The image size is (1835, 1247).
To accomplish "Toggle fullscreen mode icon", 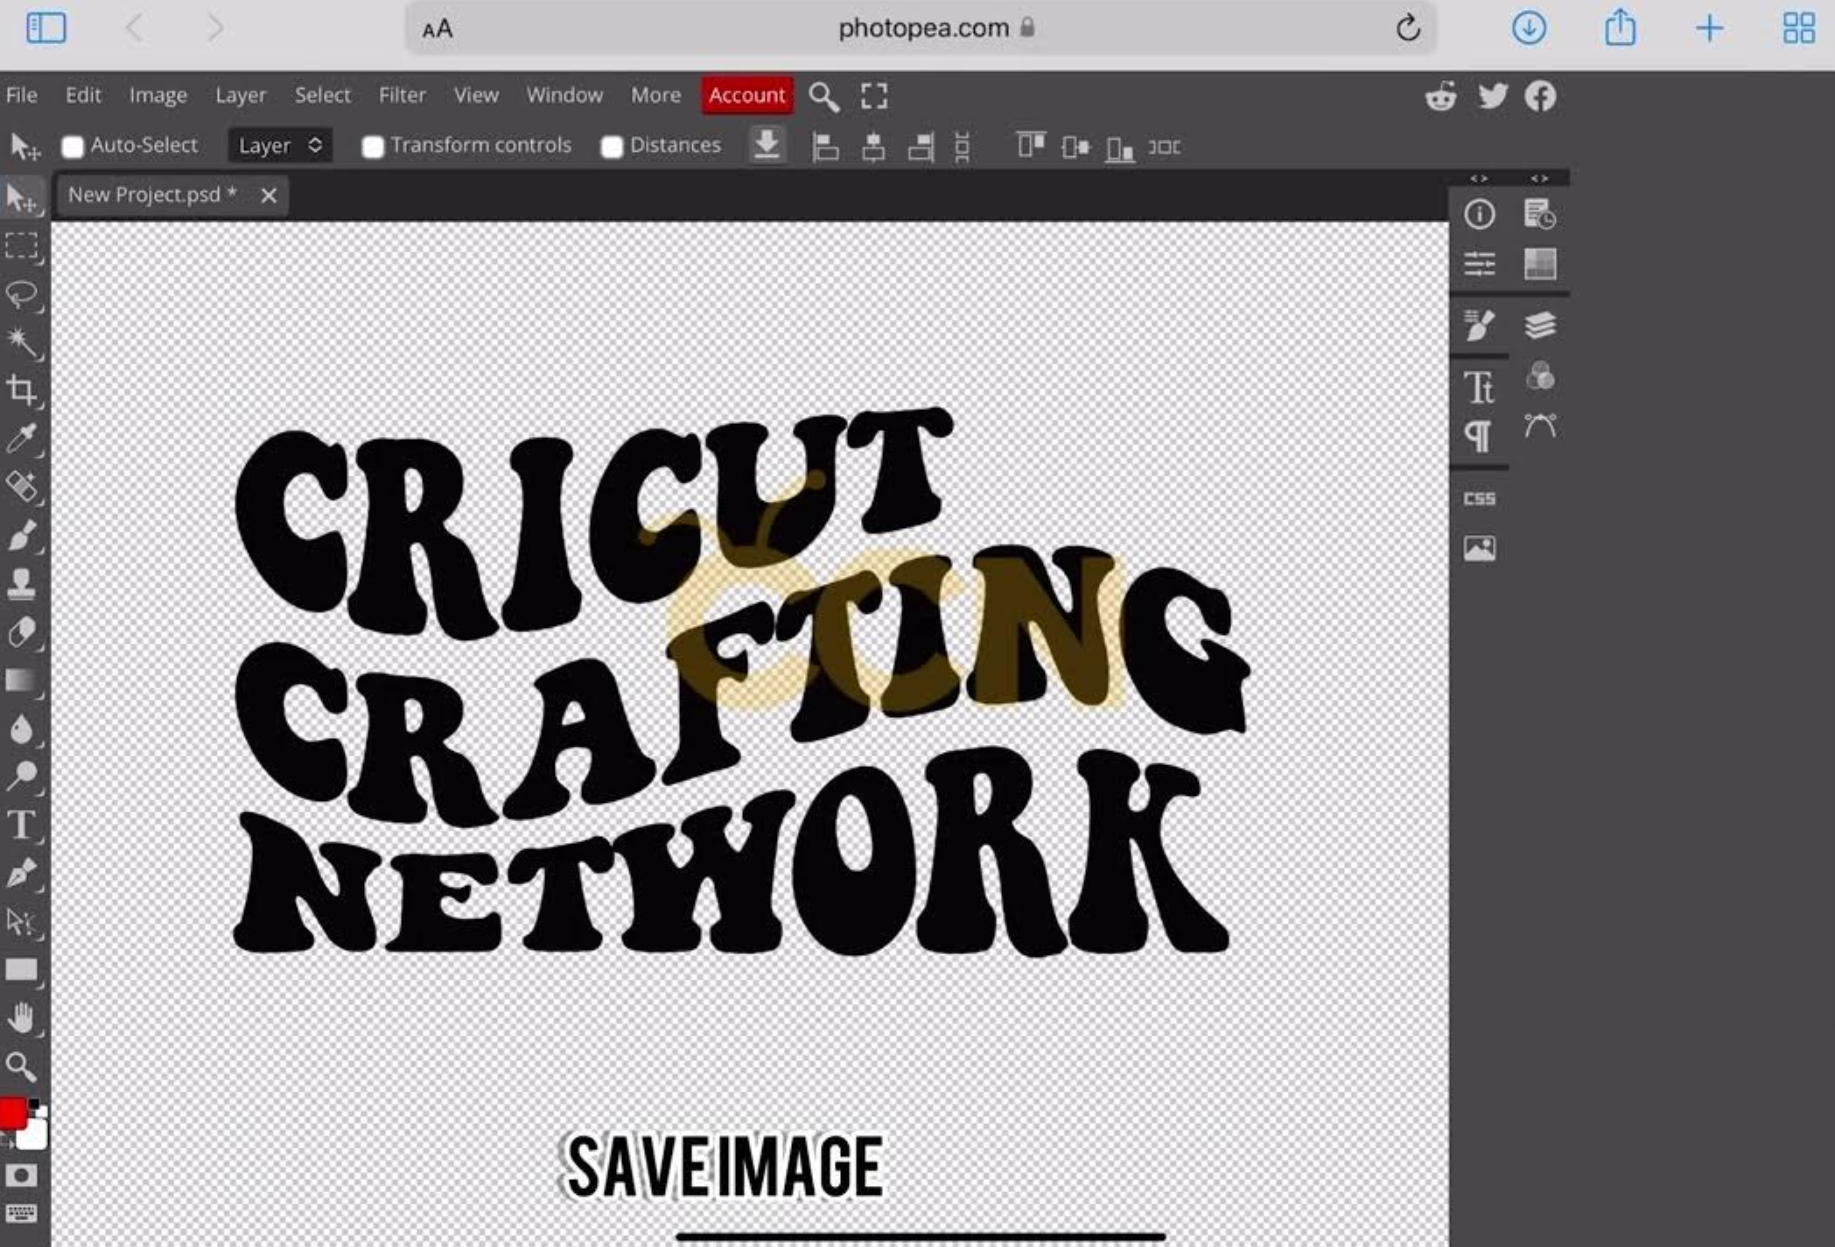I will (874, 96).
